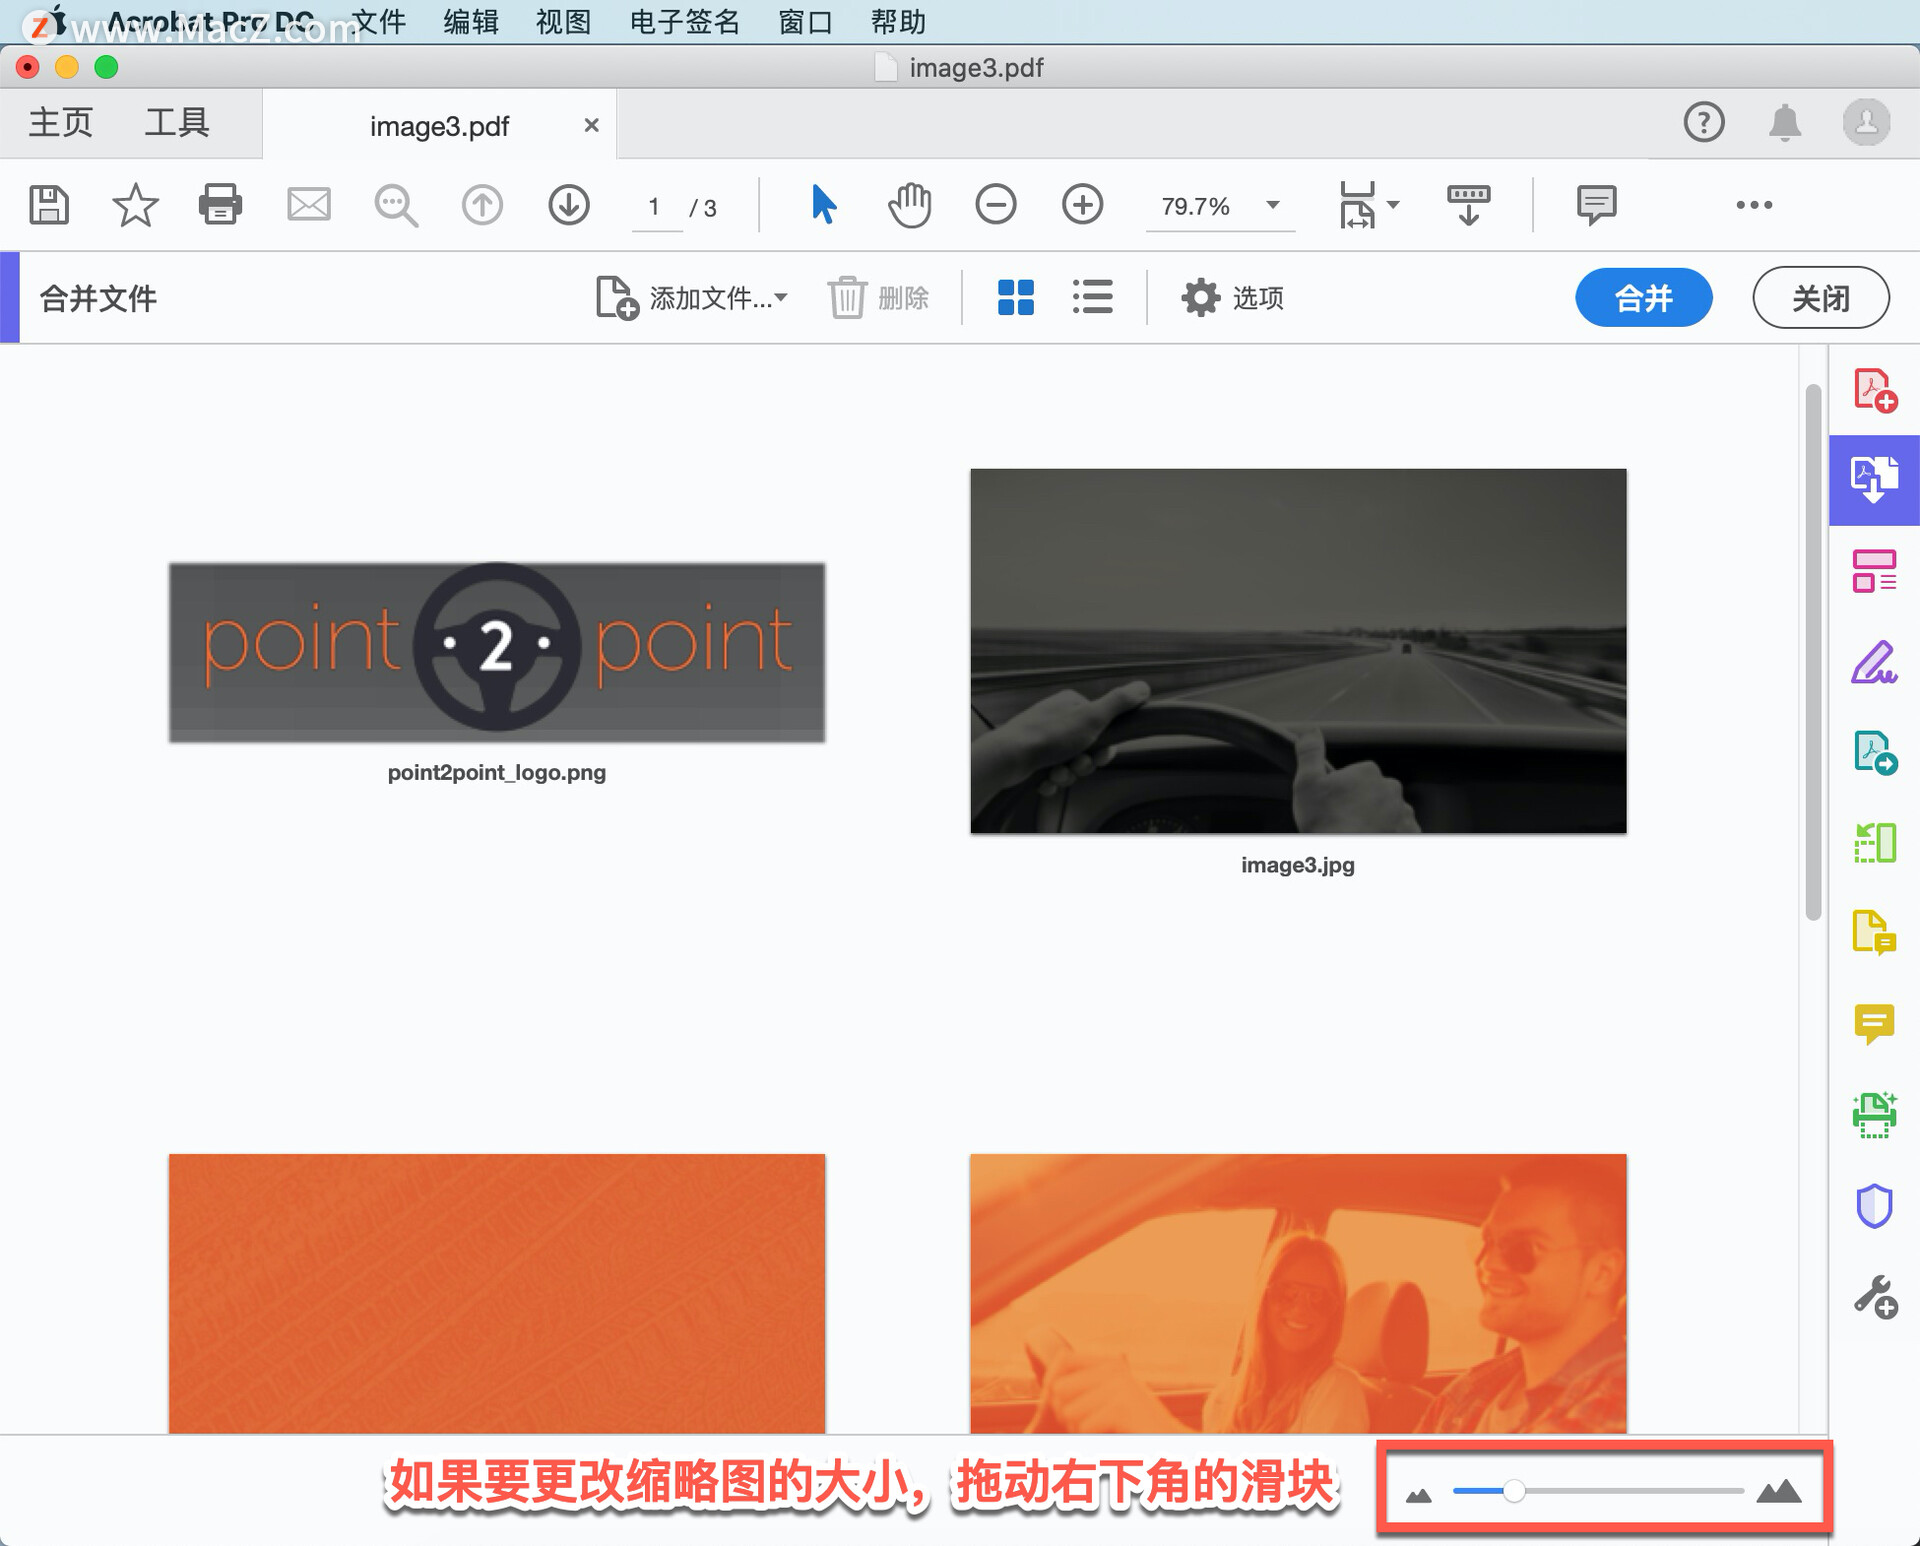This screenshot has width=1920, height=1546.
Task: Click the Save file icon
Action: (48, 205)
